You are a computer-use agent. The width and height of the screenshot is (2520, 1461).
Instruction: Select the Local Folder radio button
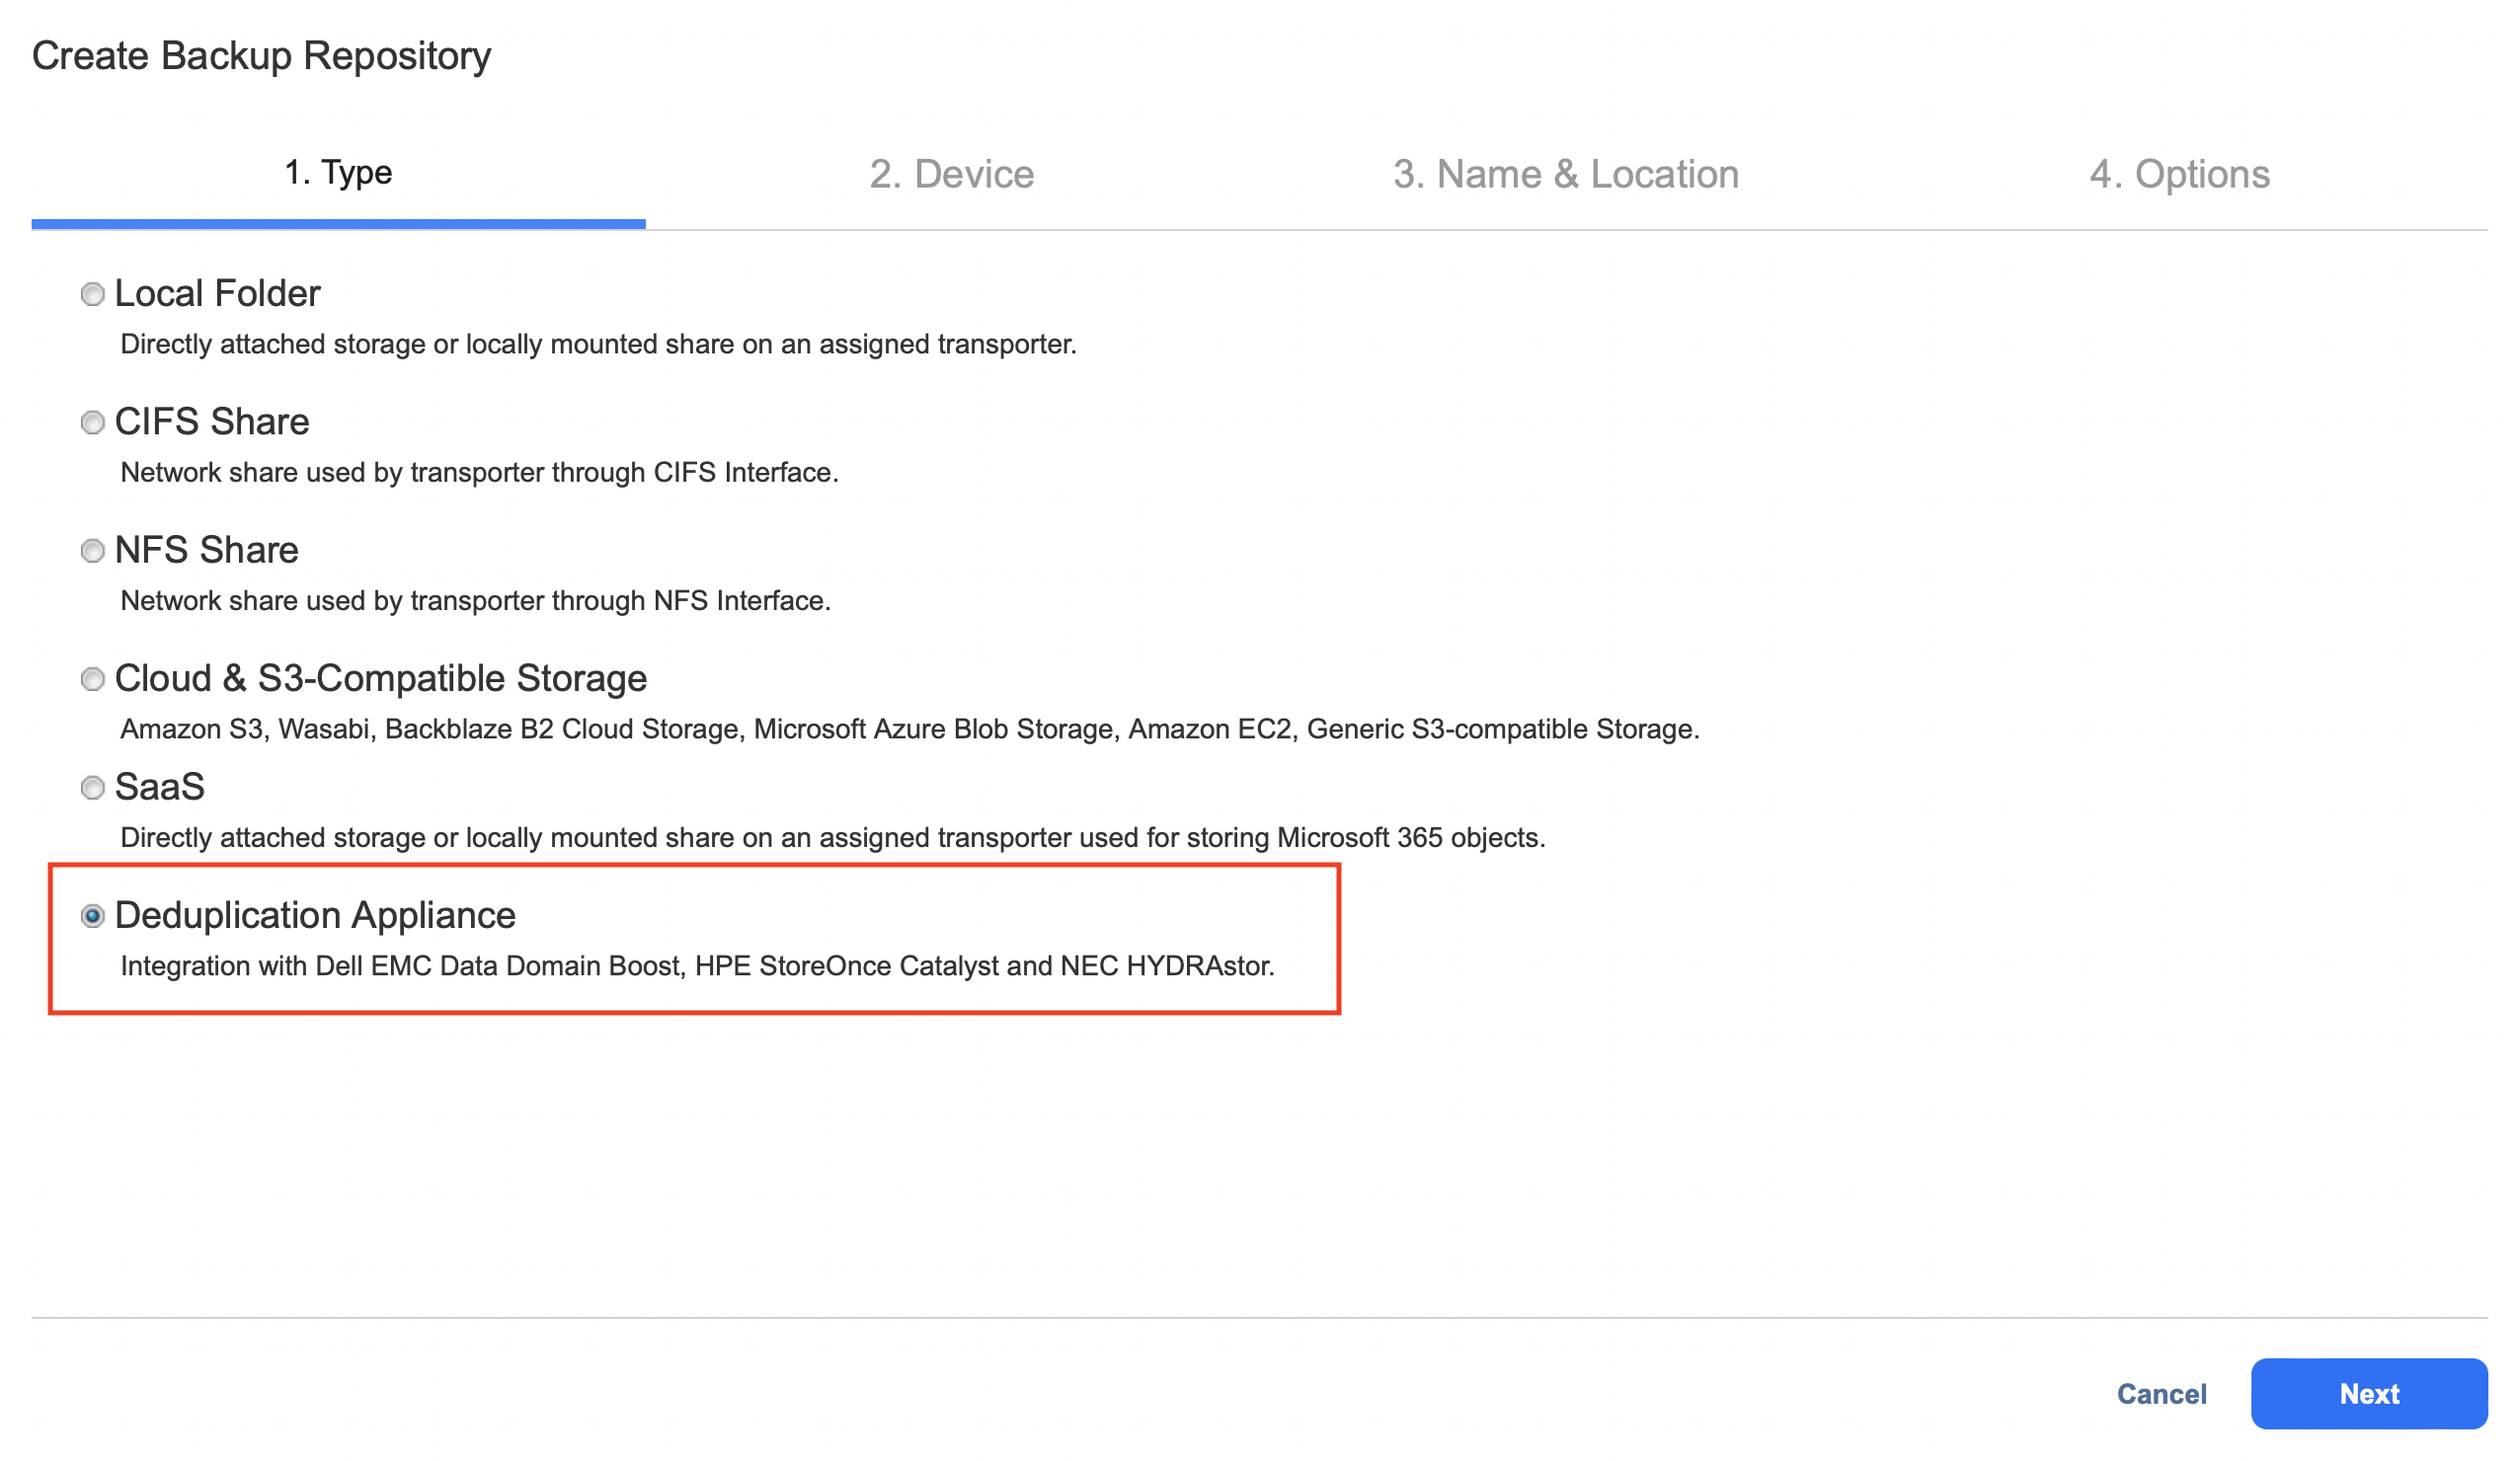point(93,294)
